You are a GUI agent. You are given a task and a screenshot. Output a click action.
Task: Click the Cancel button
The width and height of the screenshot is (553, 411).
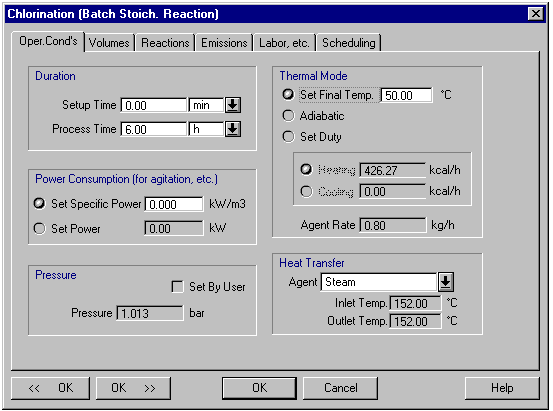pos(340,388)
